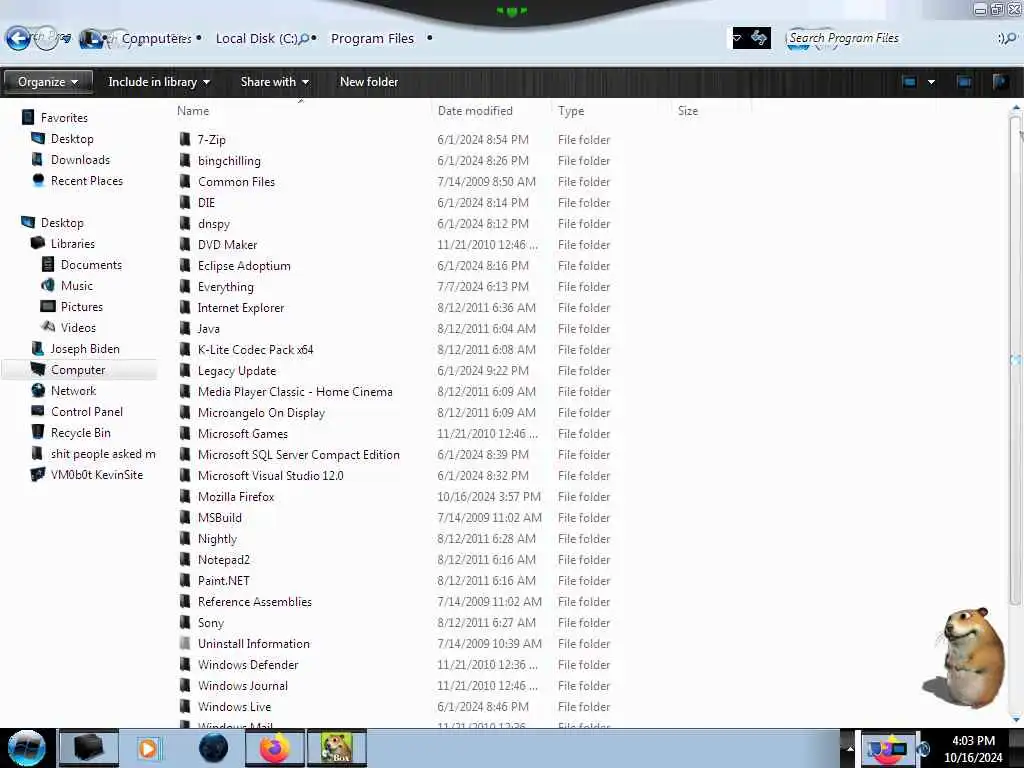Select the bingchilling folder icon
The width and height of the screenshot is (1024, 768).
[185, 160]
